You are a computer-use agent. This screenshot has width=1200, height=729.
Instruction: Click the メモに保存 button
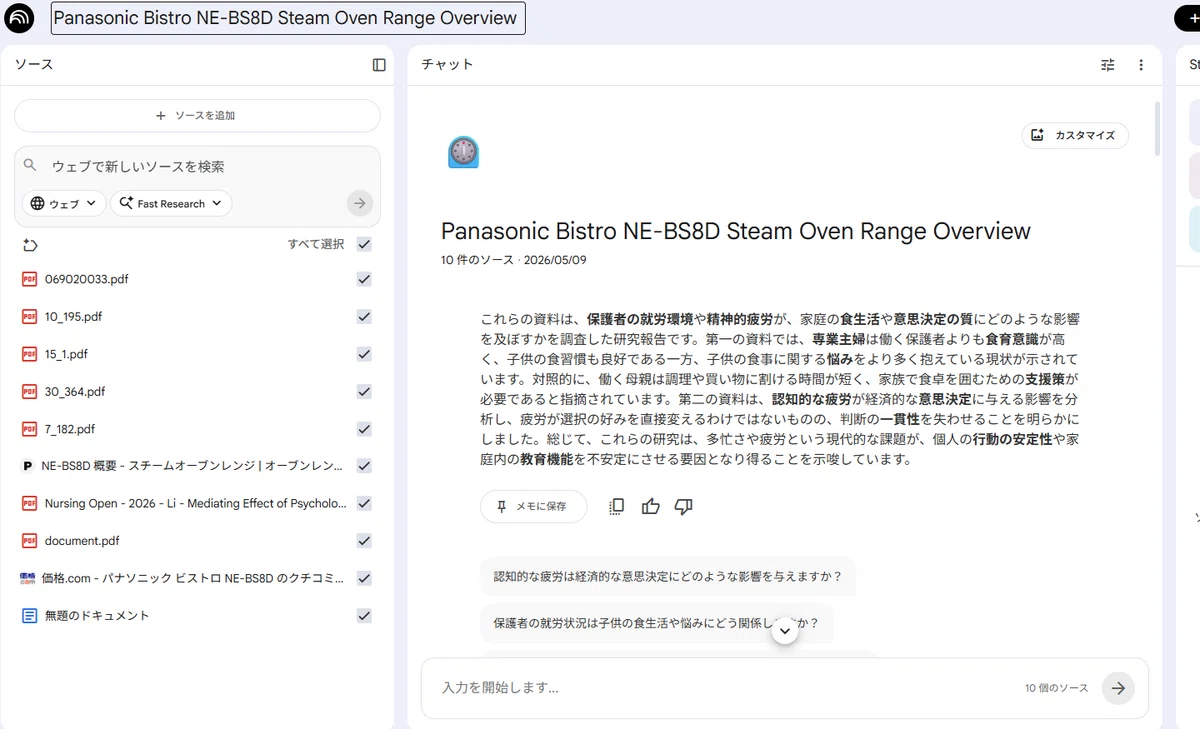[x=533, y=507]
